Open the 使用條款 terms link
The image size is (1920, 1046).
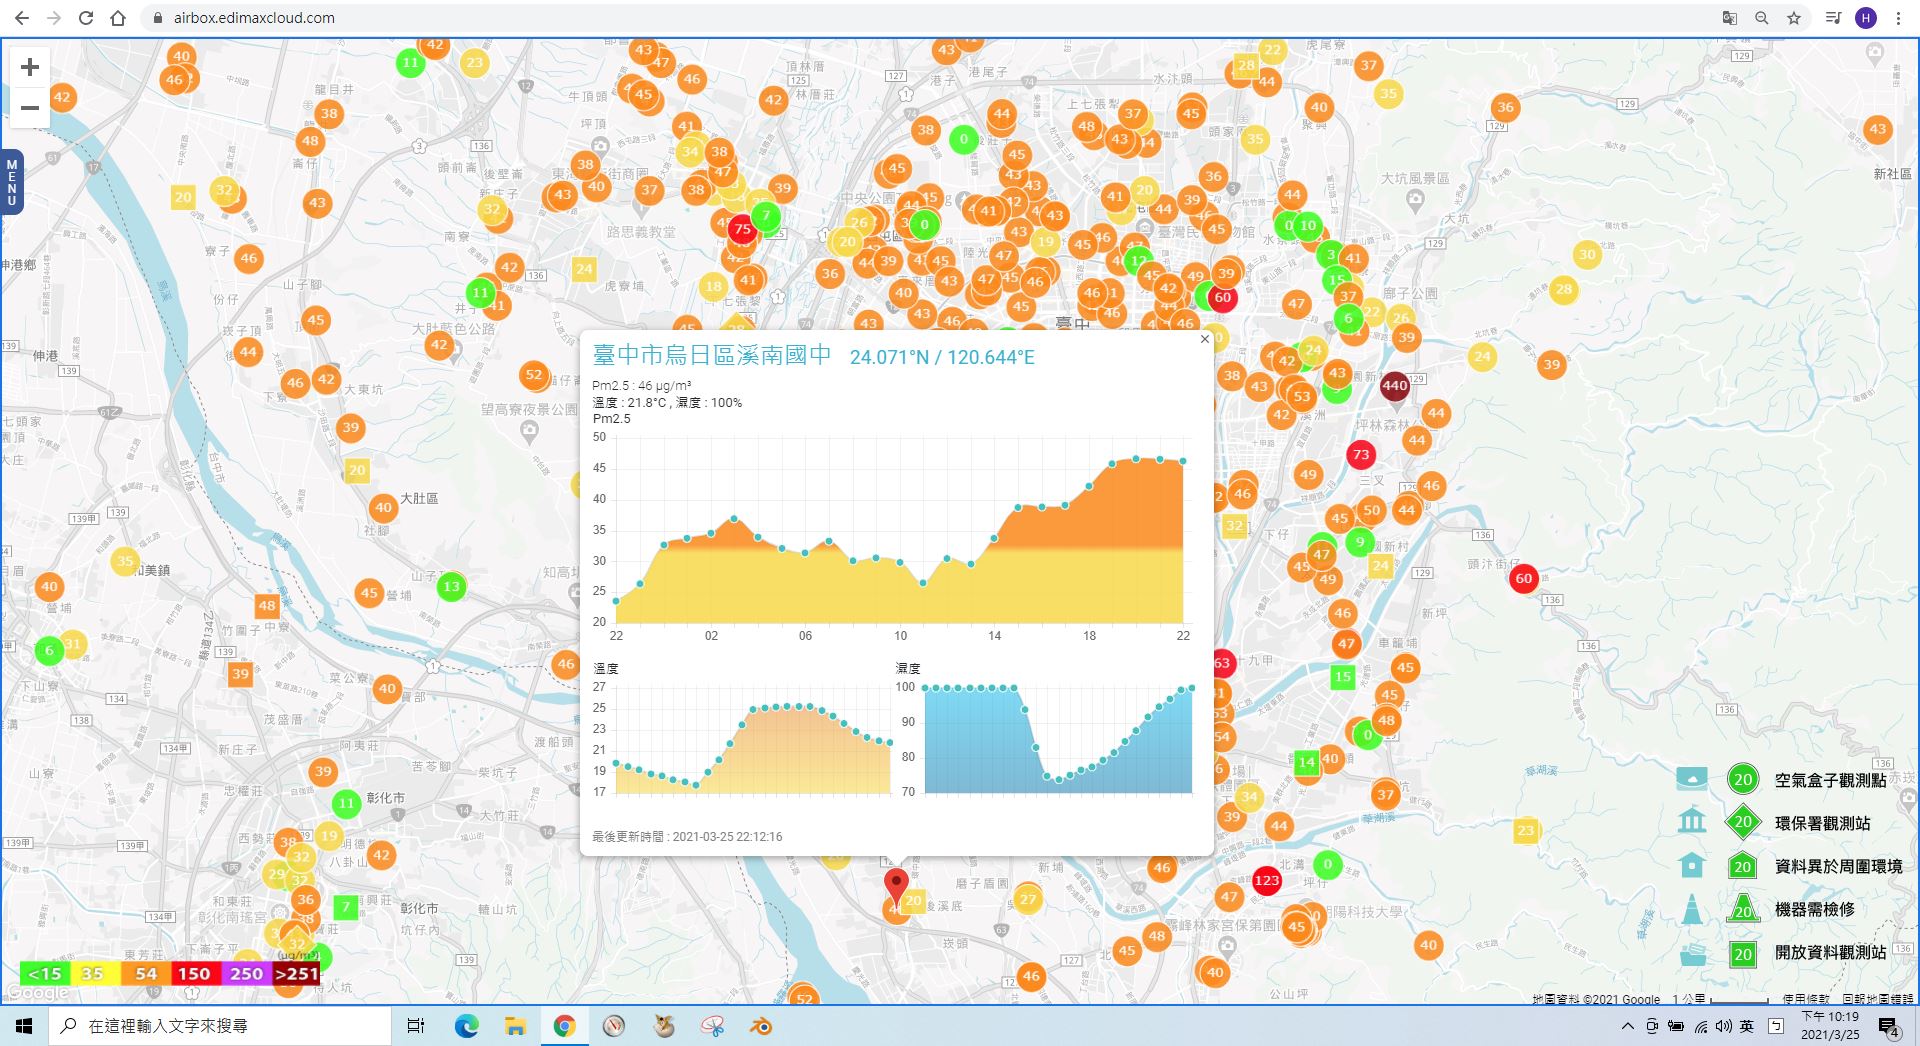1806,999
